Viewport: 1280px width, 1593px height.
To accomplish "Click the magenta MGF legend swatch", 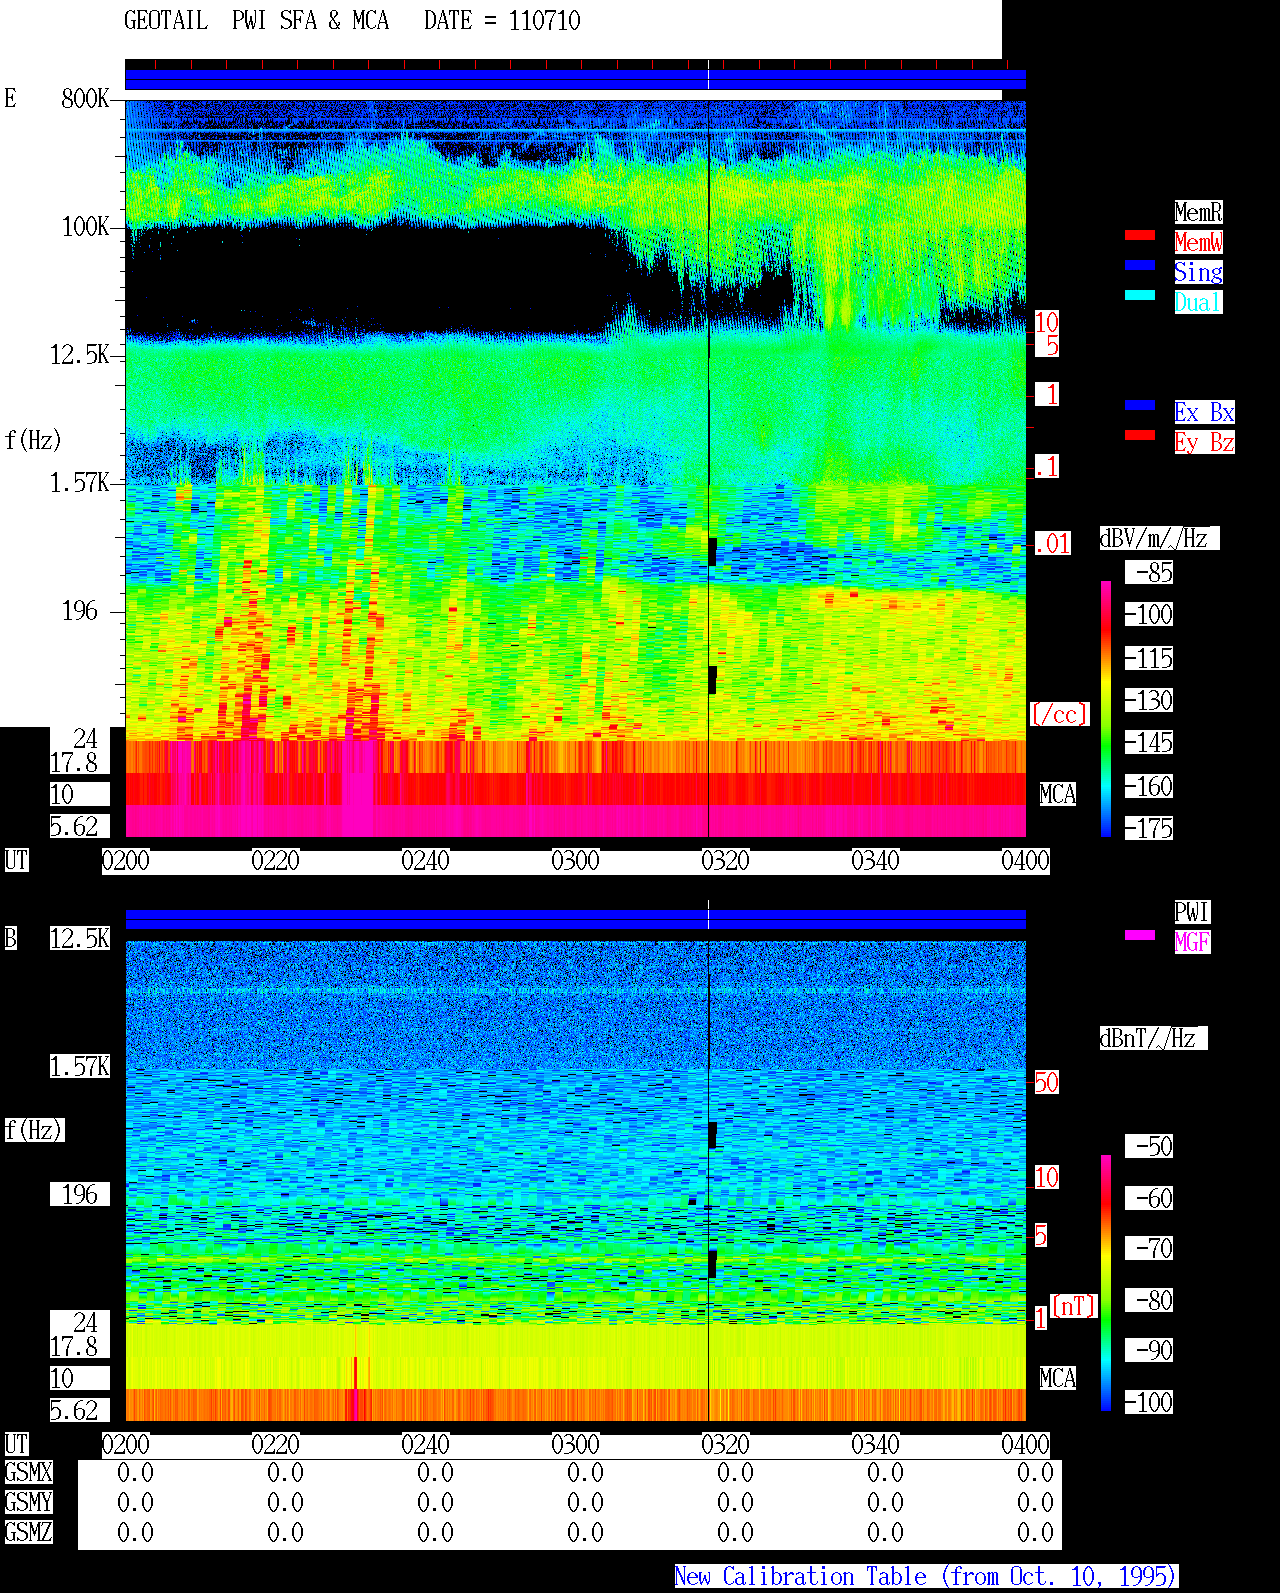I will pyautogui.click(x=1140, y=935).
